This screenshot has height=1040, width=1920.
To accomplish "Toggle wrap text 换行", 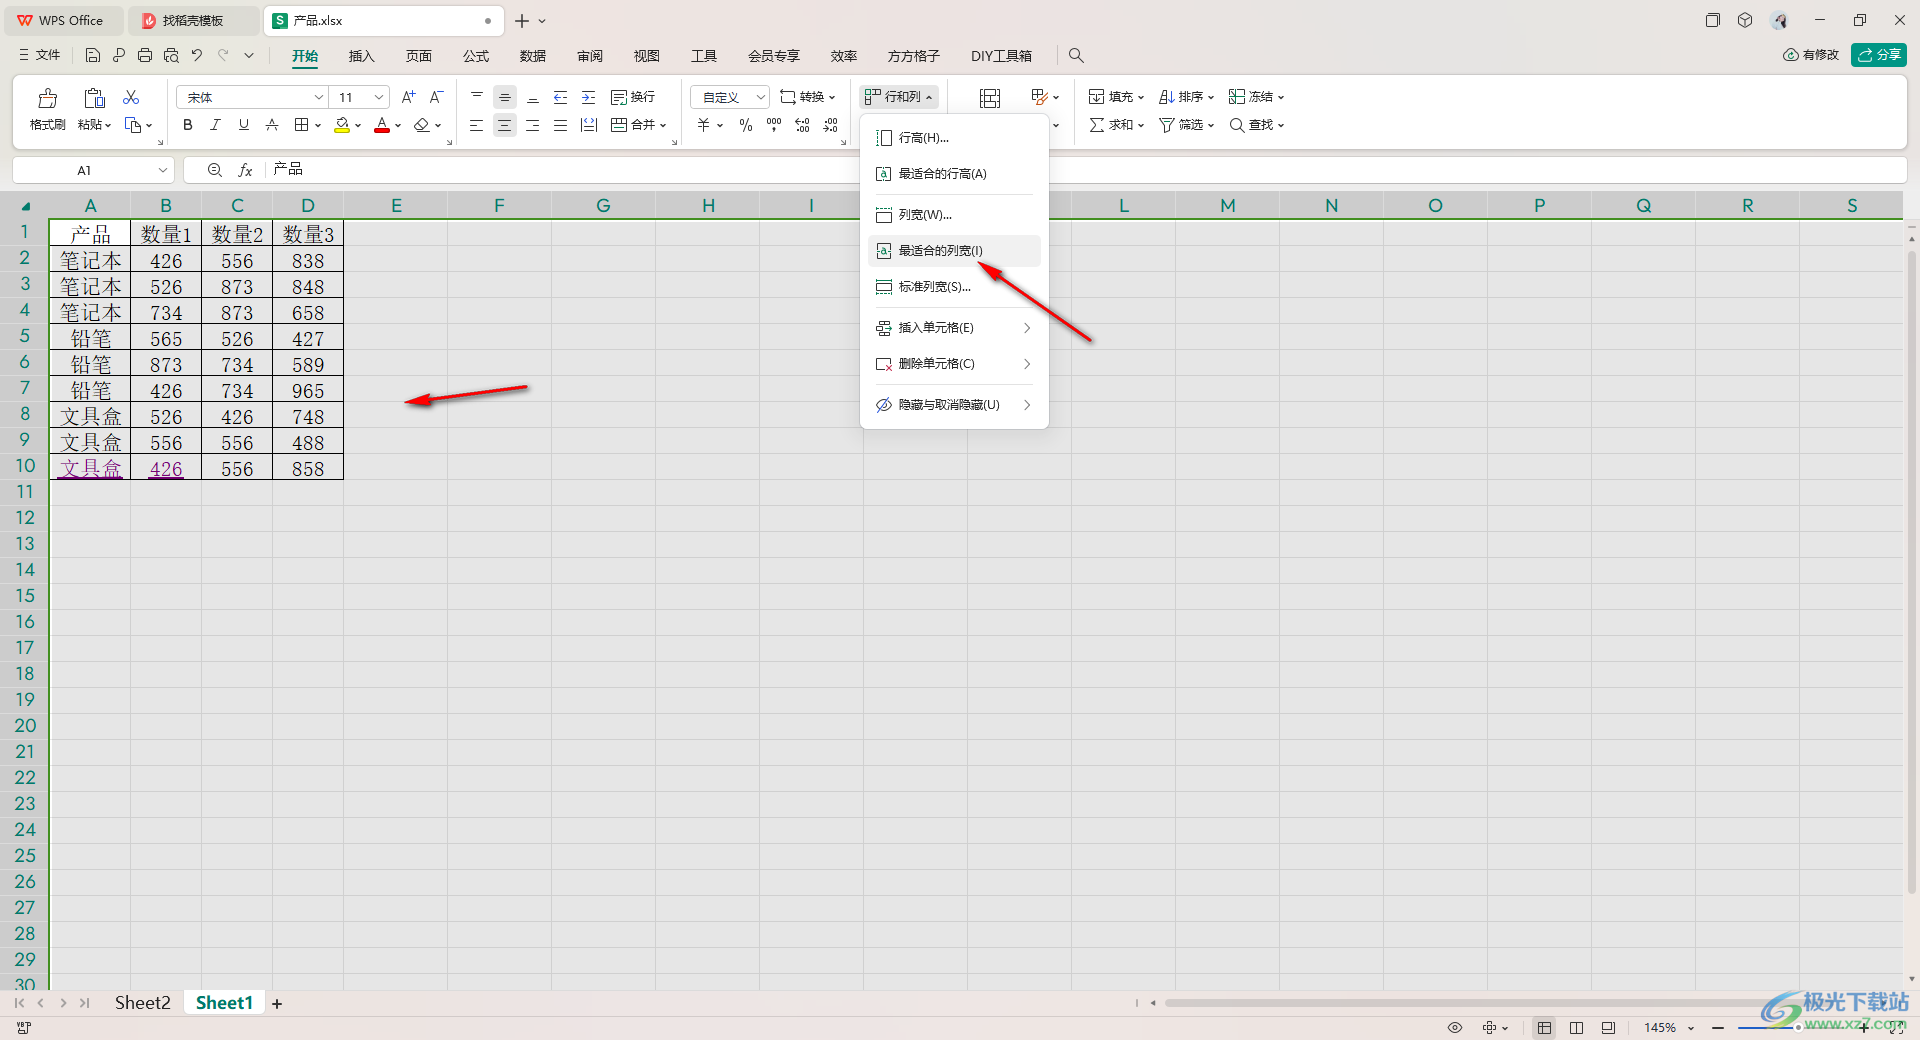I will coord(633,97).
